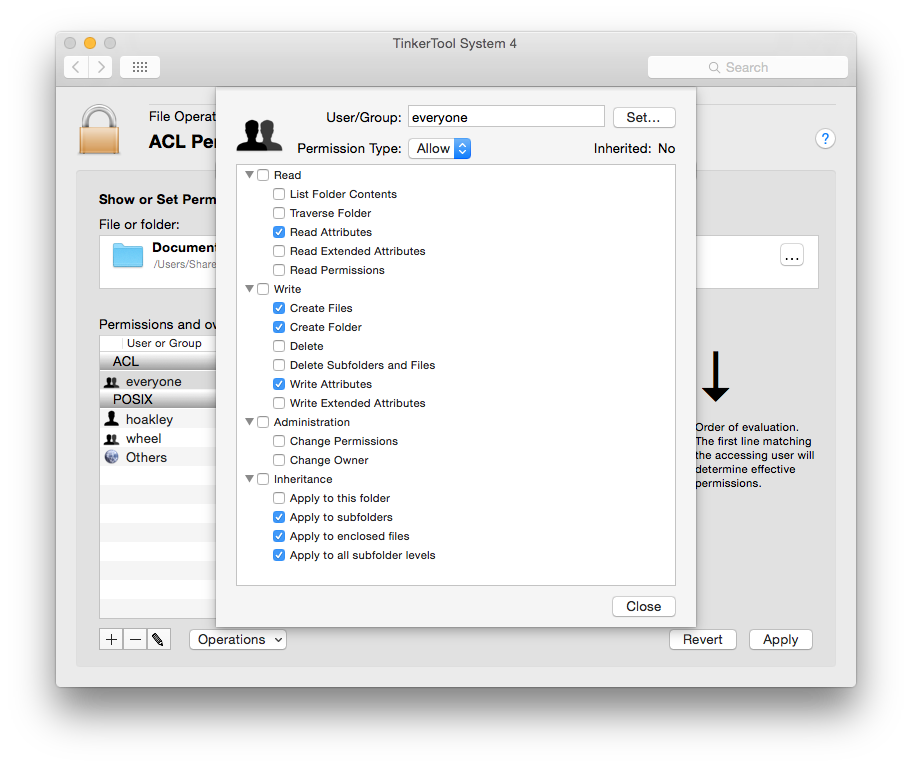Screen dimensions: 912x767
Task: Open the Operations pop-up menu
Action: pos(238,639)
